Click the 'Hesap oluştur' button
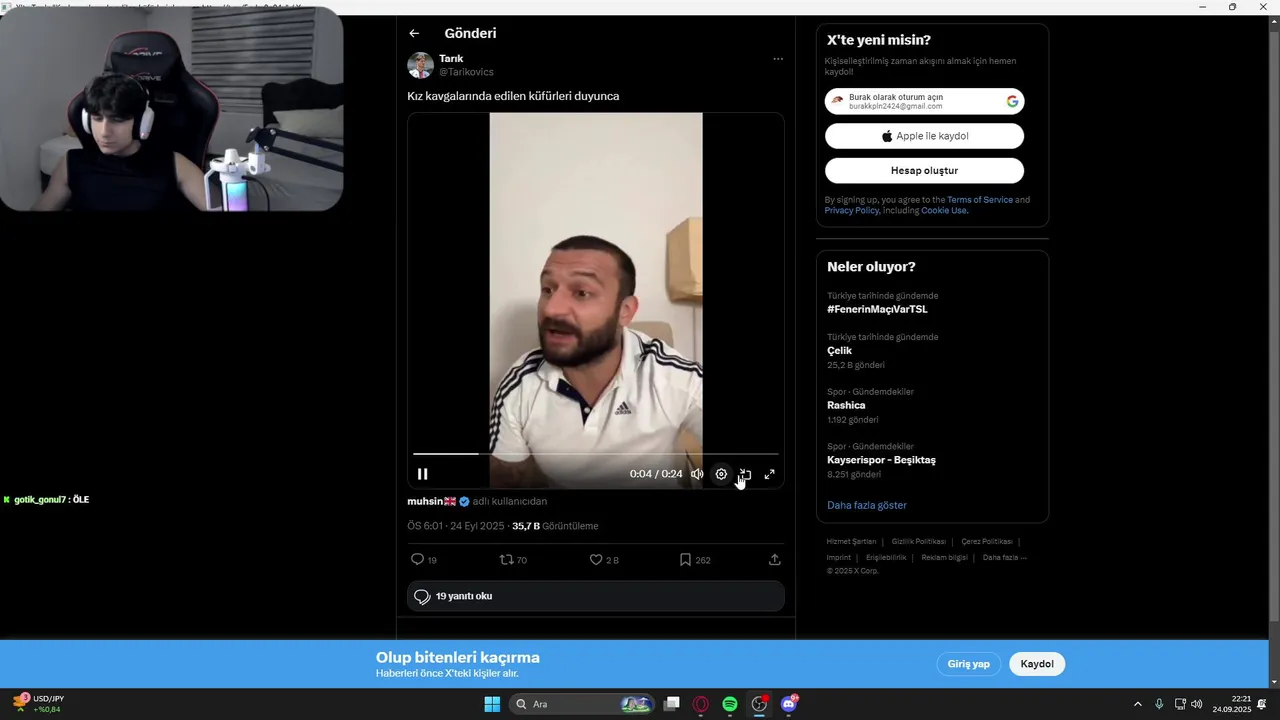 click(924, 171)
